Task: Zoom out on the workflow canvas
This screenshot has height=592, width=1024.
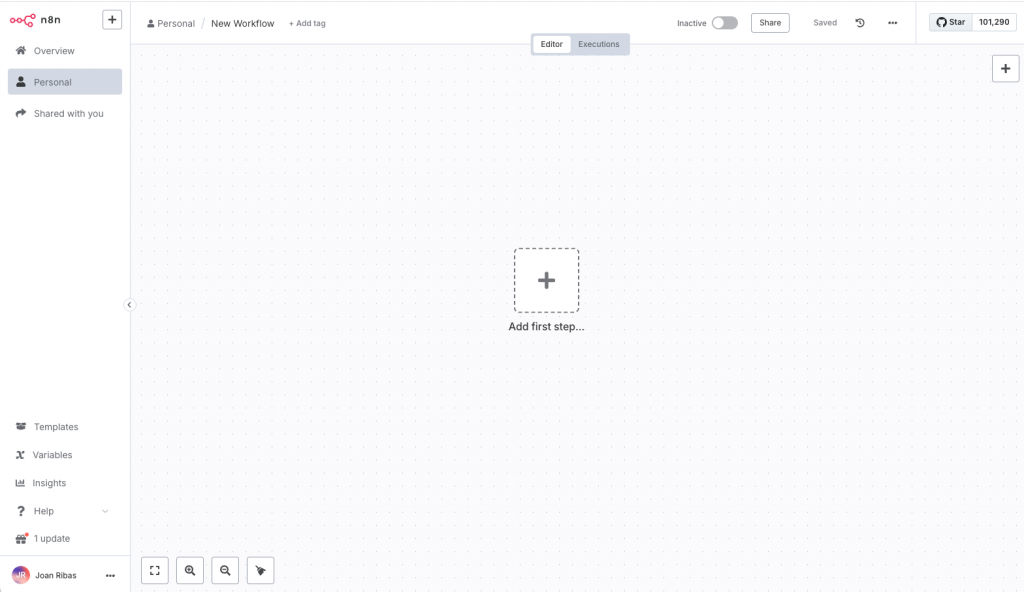Action: pyautogui.click(x=225, y=570)
